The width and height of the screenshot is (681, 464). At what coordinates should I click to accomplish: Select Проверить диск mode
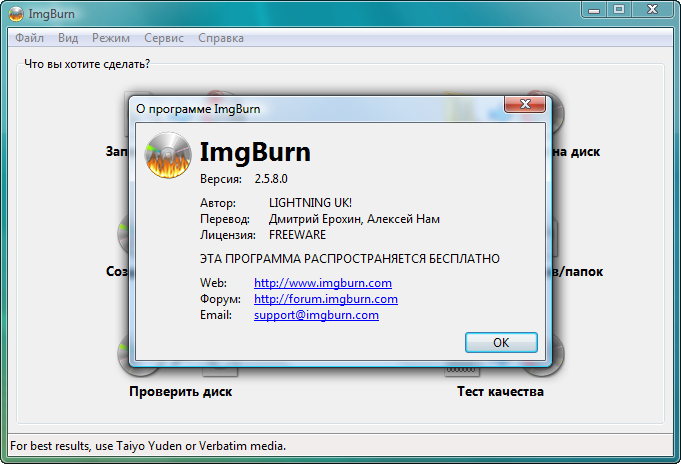tap(181, 391)
